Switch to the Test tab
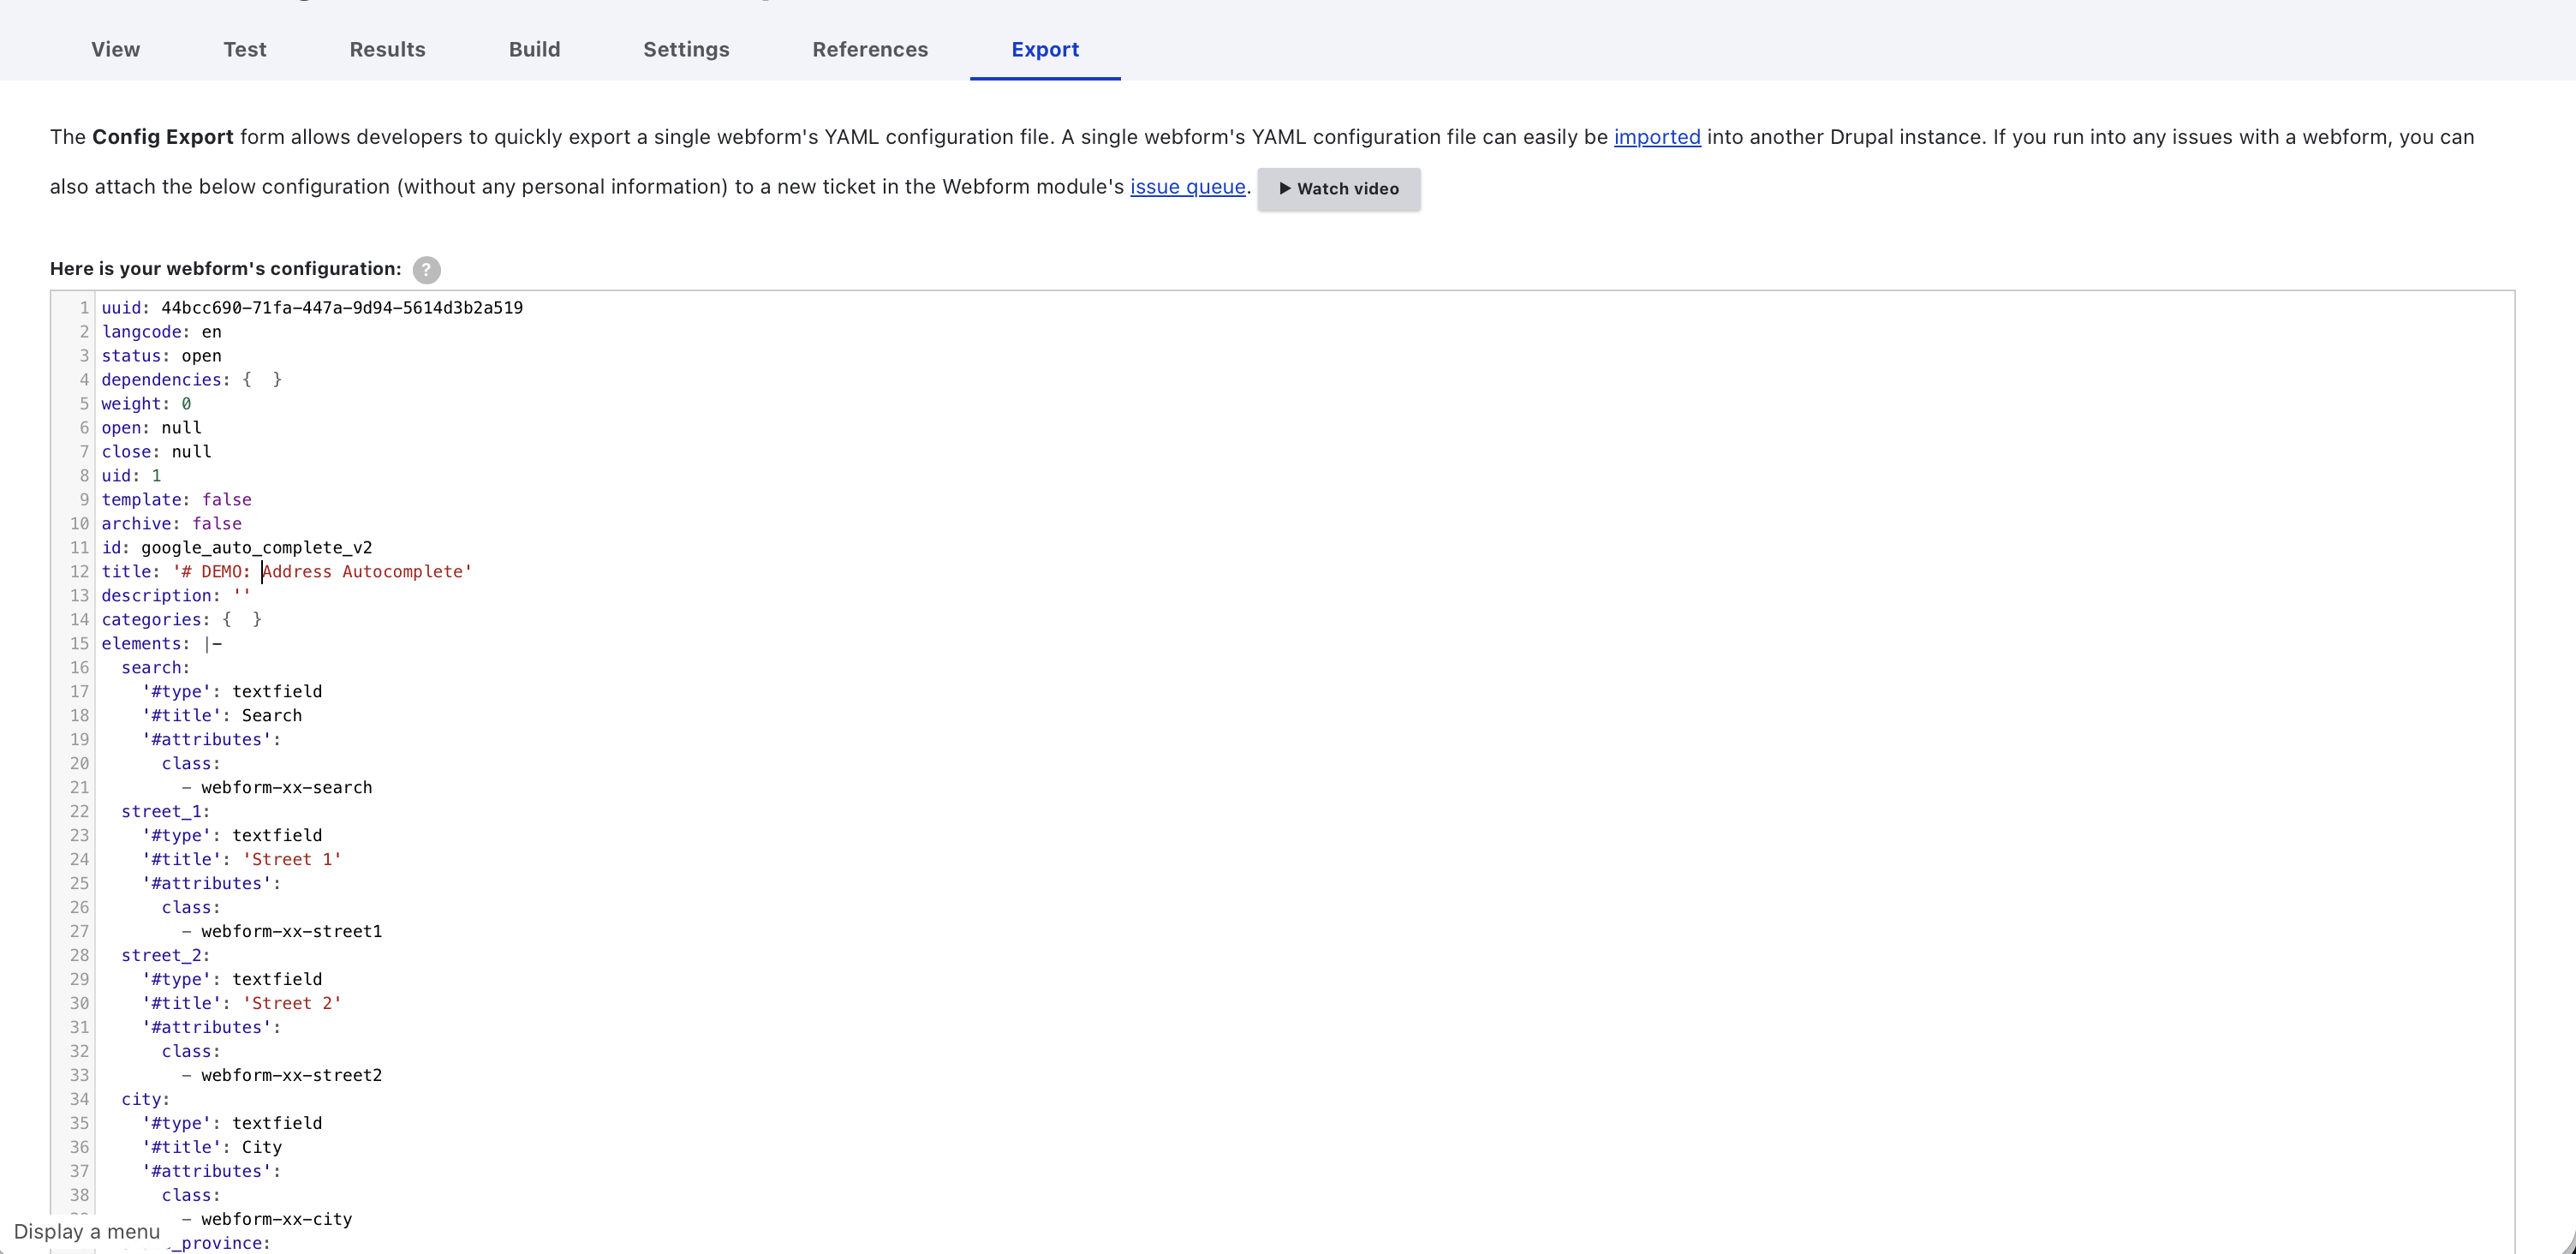 [x=244, y=50]
